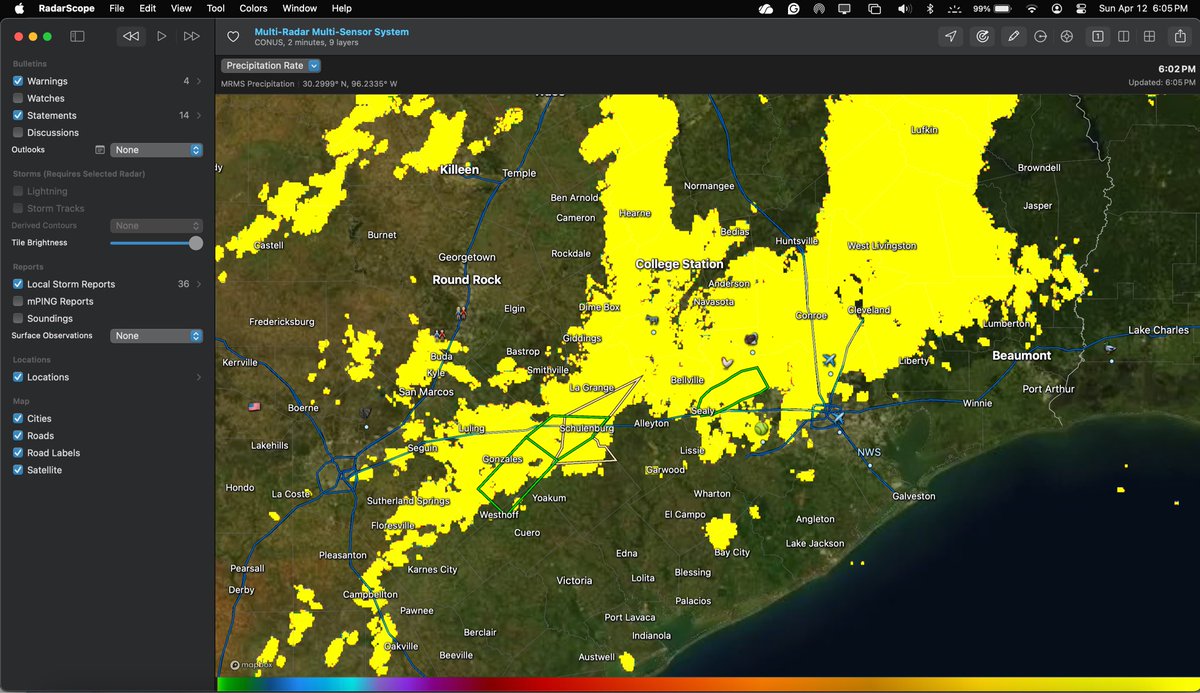Open the radar target selection icon
The width and height of the screenshot is (1200, 693).
(x=982, y=36)
